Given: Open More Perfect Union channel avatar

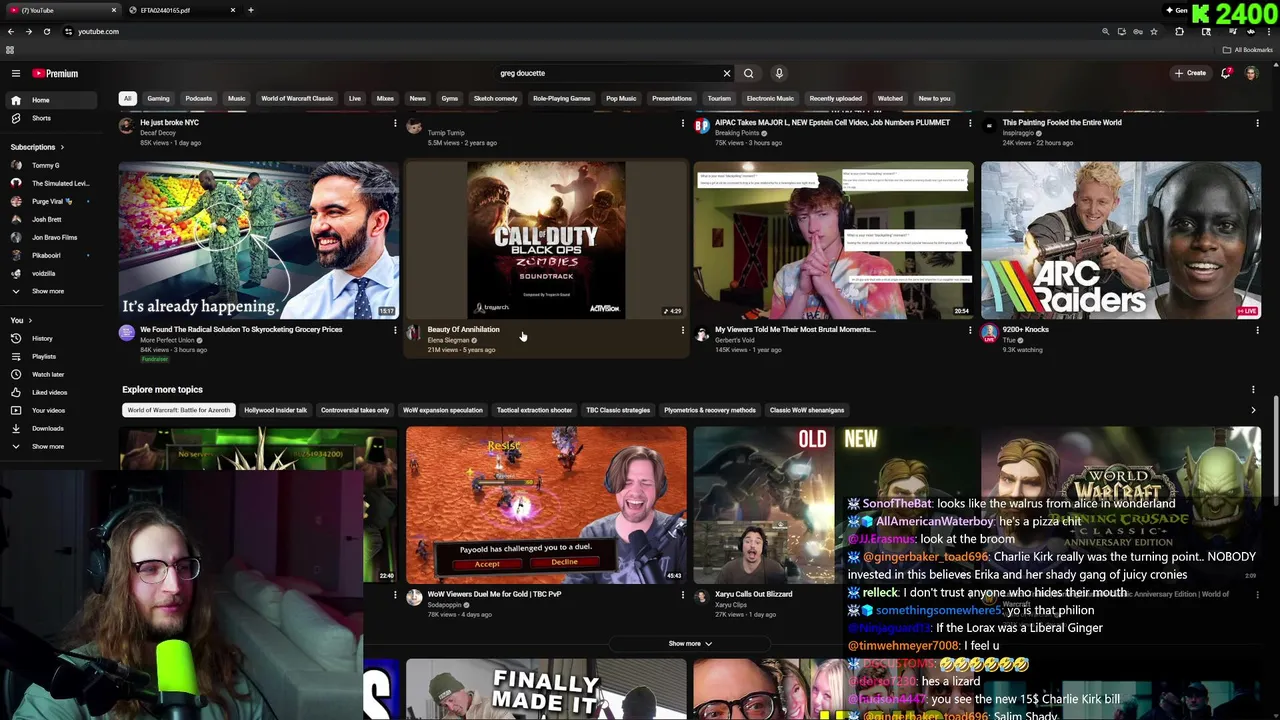Looking at the screenshot, I should click(x=127, y=333).
